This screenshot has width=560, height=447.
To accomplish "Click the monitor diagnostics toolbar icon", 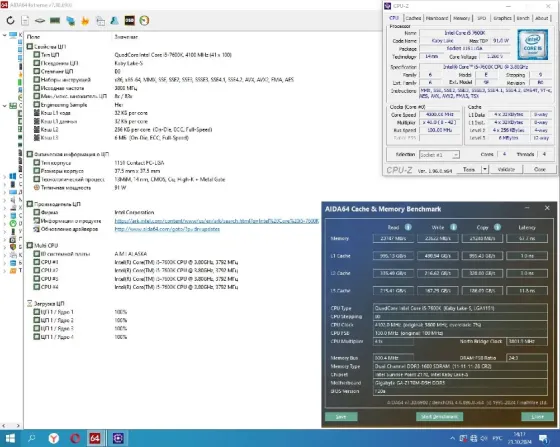I will coord(100,21).
